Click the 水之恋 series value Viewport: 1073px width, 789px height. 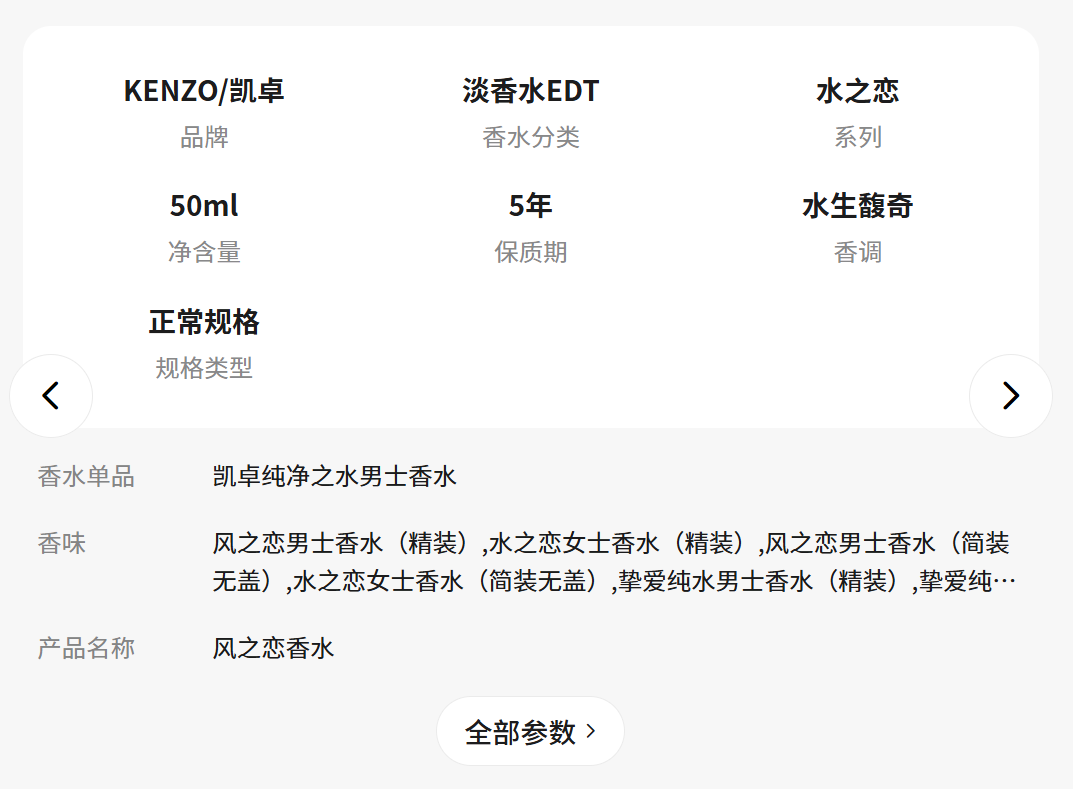[857, 91]
